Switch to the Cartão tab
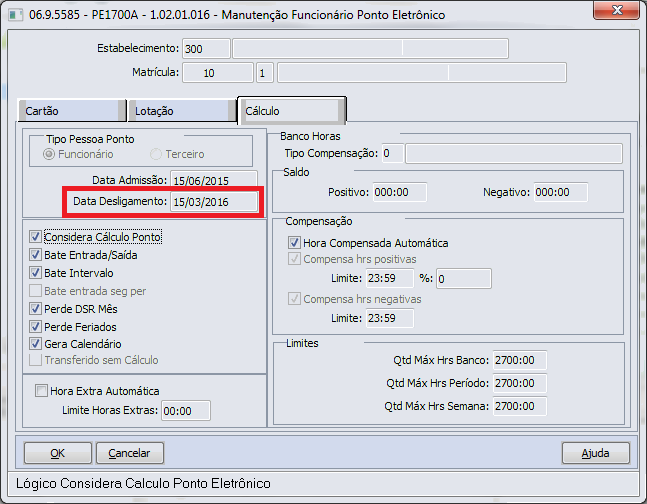The height and width of the screenshot is (504, 647). [72, 111]
